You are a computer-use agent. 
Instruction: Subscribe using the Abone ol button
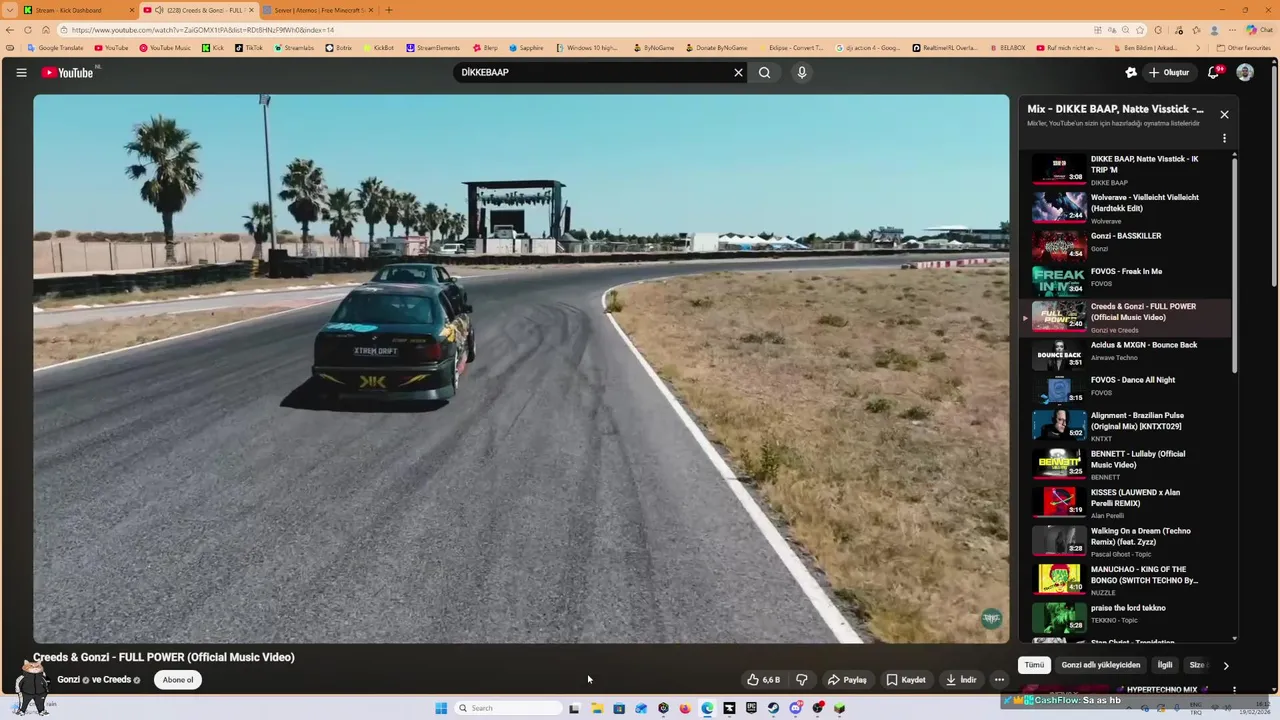(178, 680)
